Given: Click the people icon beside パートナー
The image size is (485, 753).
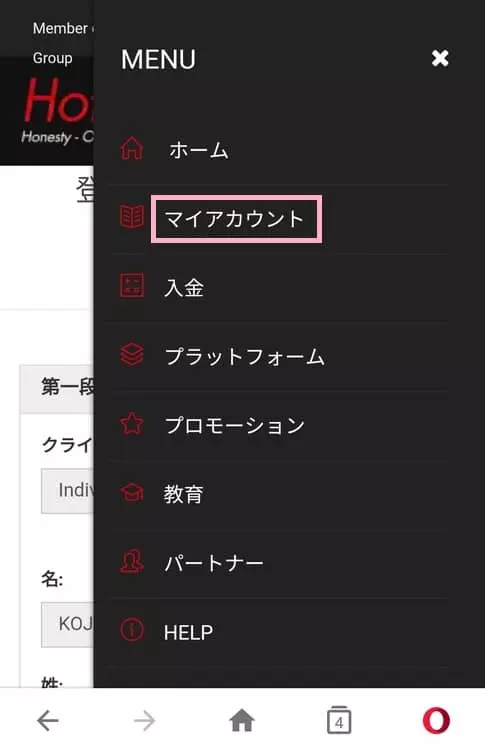Looking at the screenshot, I should [x=132, y=561].
